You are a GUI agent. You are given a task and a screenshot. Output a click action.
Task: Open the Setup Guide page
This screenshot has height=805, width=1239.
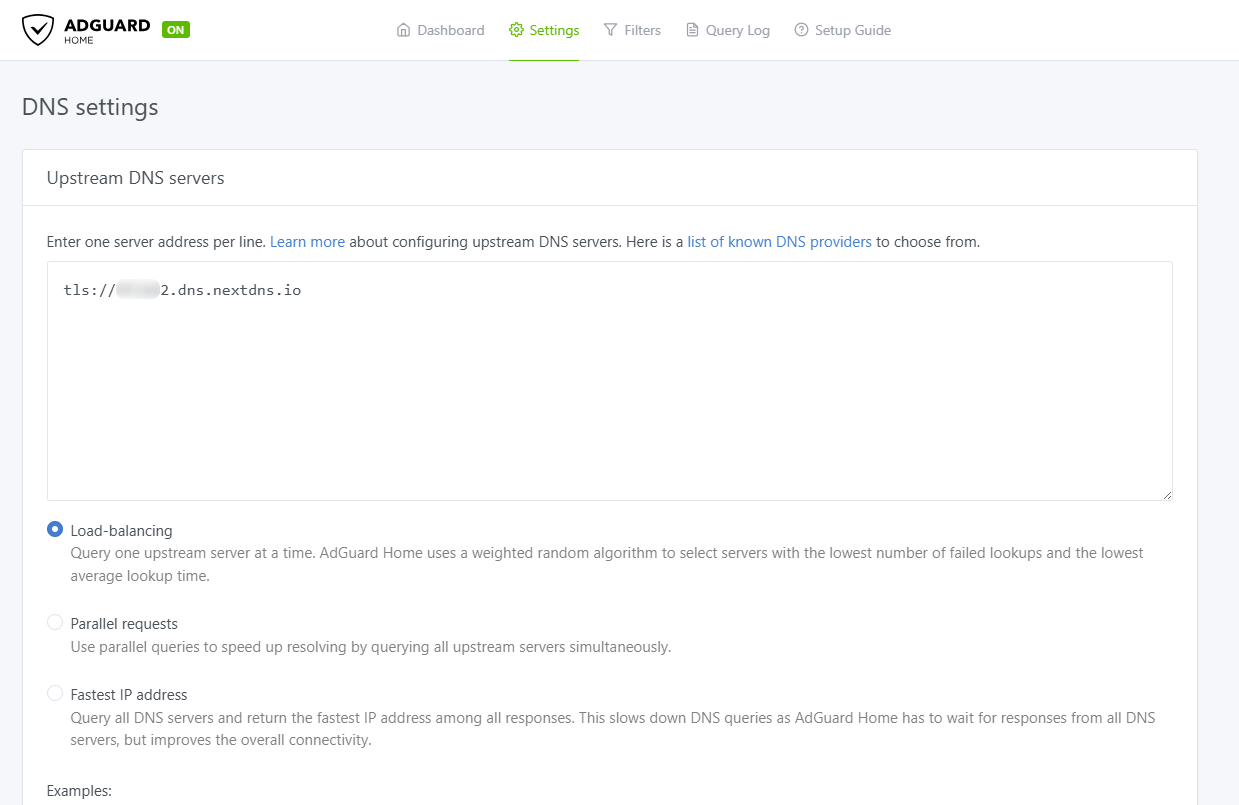click(842, 30)
